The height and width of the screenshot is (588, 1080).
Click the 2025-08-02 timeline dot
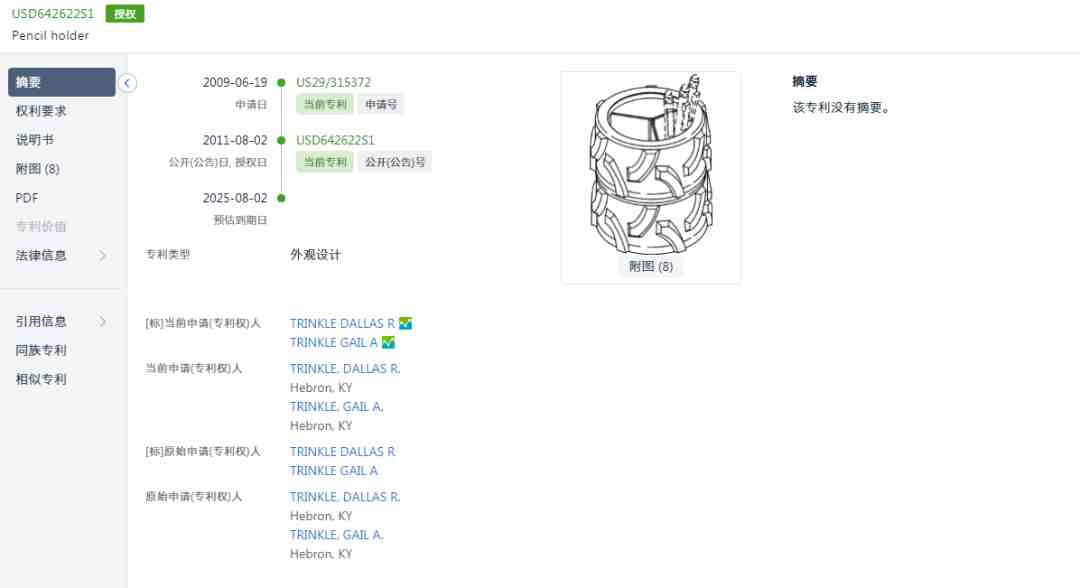(281, 198)
